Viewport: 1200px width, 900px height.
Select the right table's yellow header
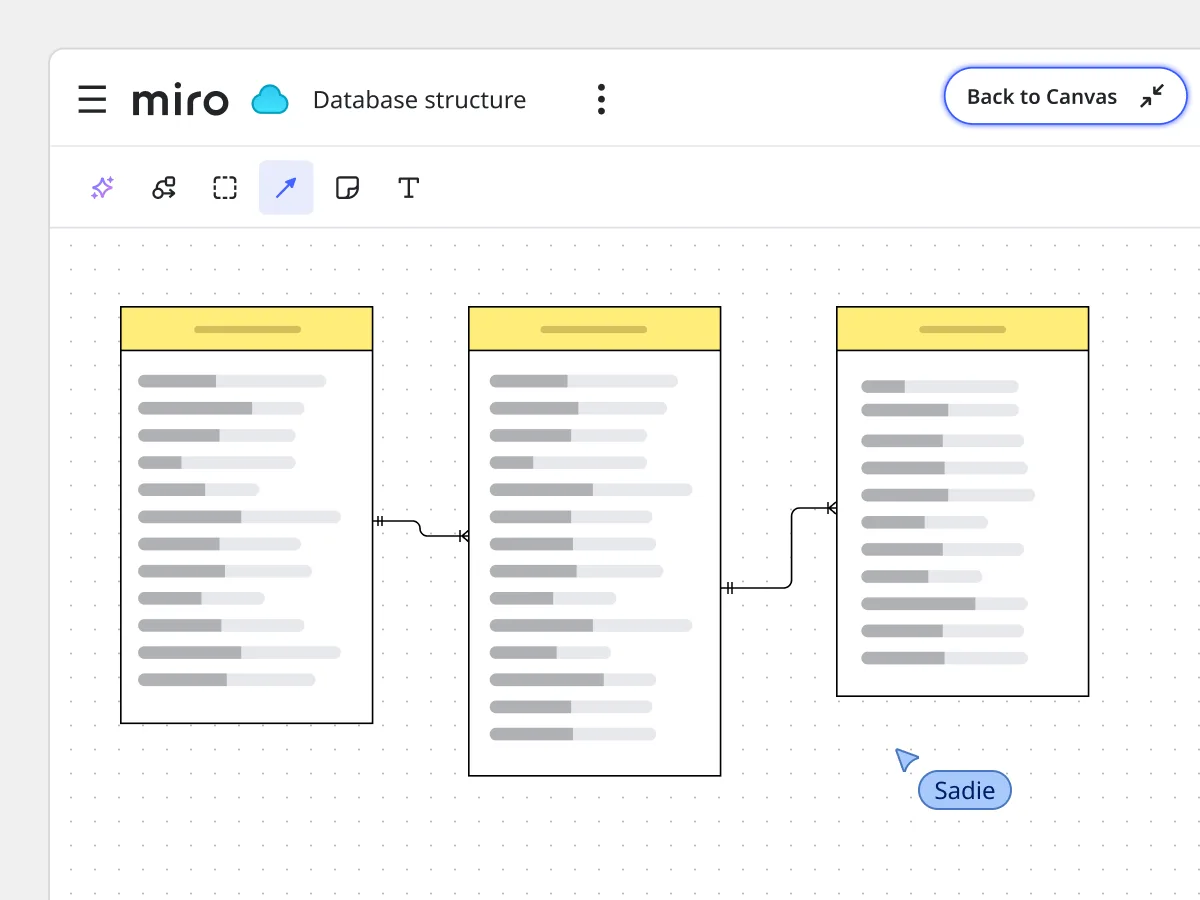(x=962, y=329)
